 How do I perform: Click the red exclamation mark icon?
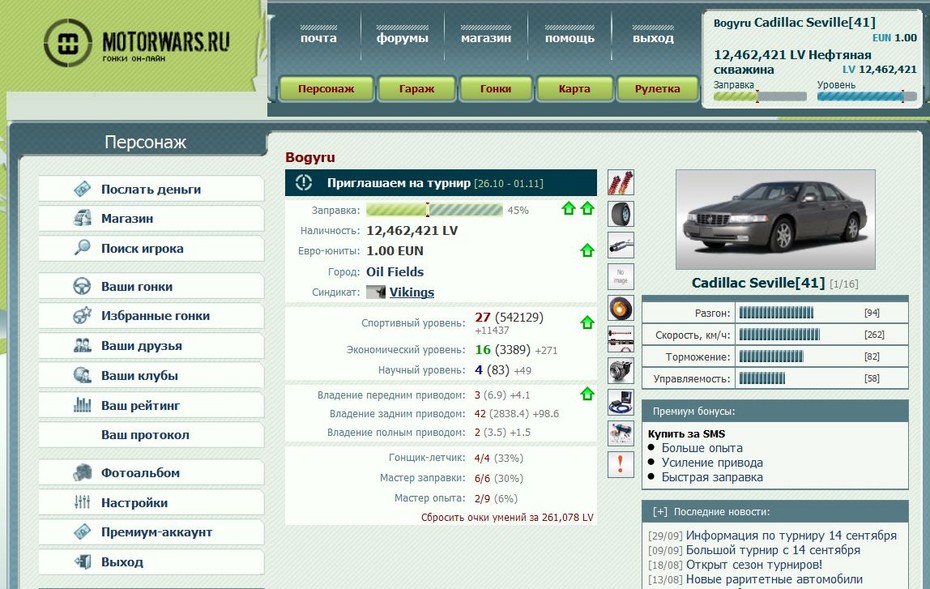coord(620,464)
